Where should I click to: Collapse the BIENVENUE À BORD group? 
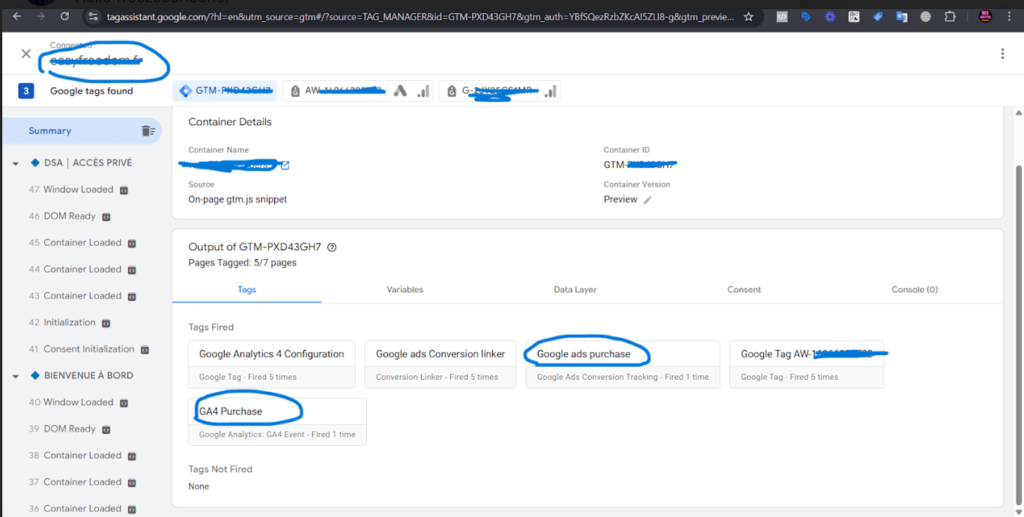pyautogui.click(x=16, y=376)
